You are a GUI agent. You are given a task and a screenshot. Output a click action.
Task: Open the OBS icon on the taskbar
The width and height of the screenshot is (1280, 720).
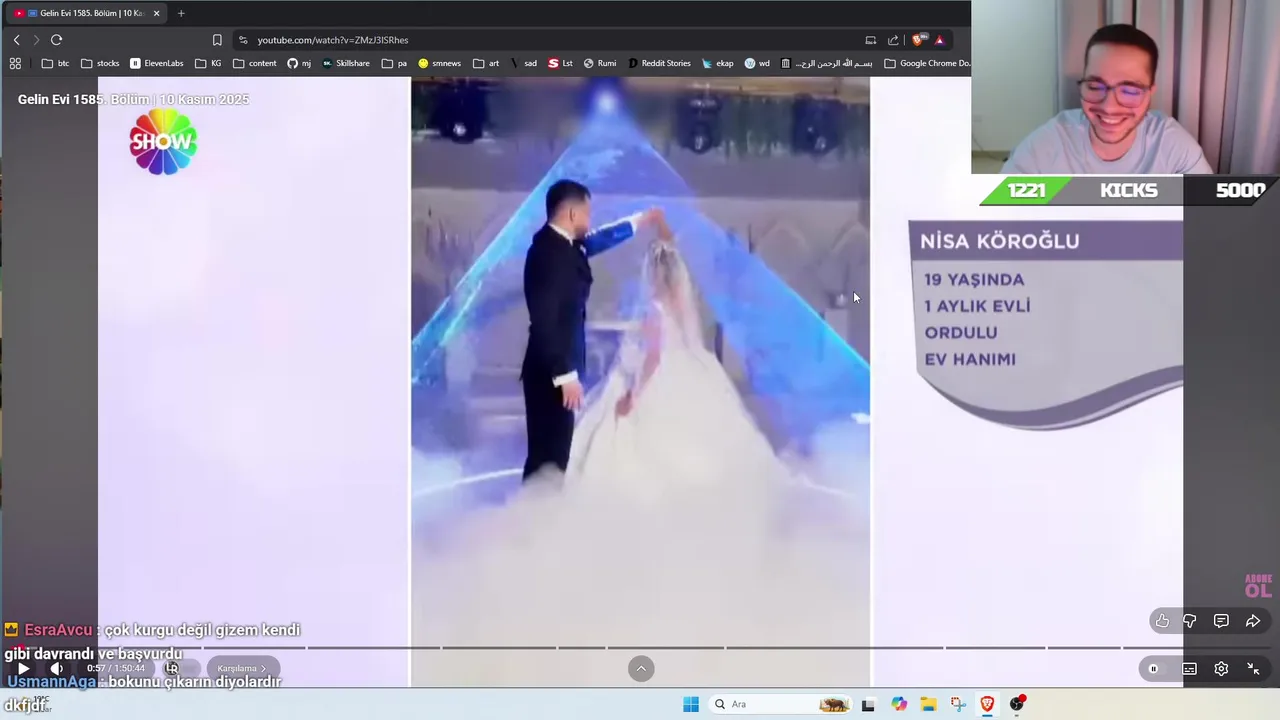pos(1017,704)
